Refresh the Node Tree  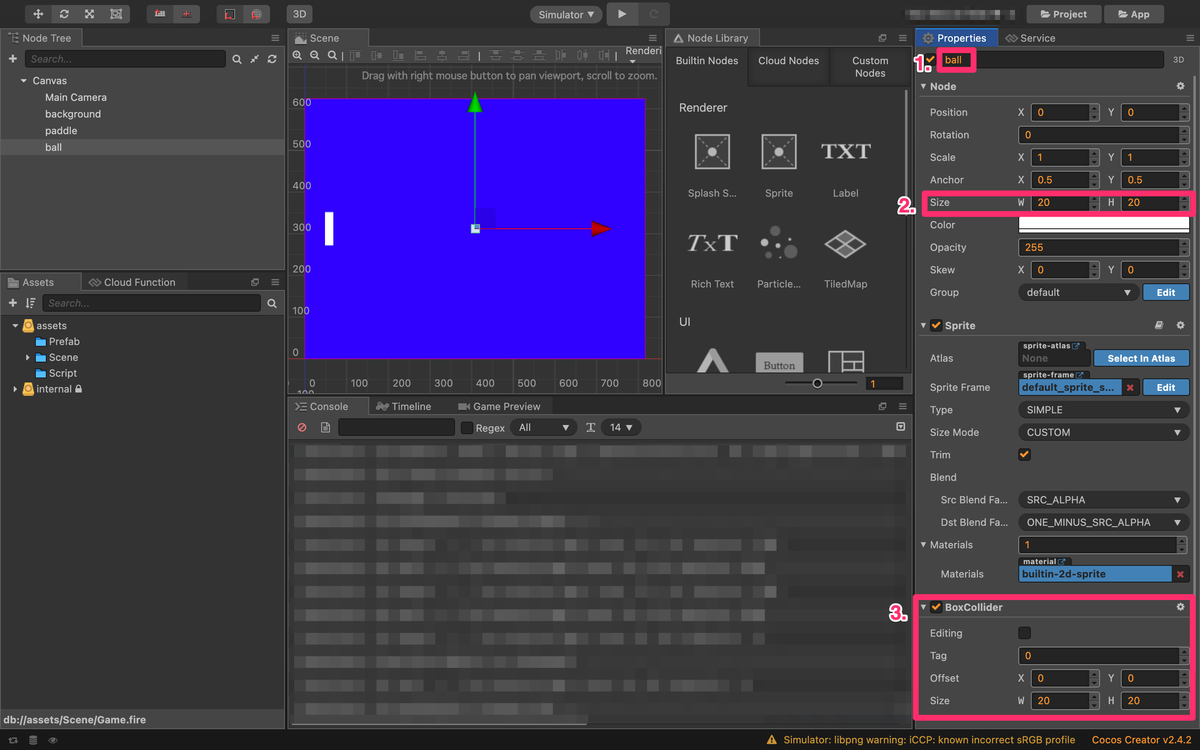tap(271, 60)
